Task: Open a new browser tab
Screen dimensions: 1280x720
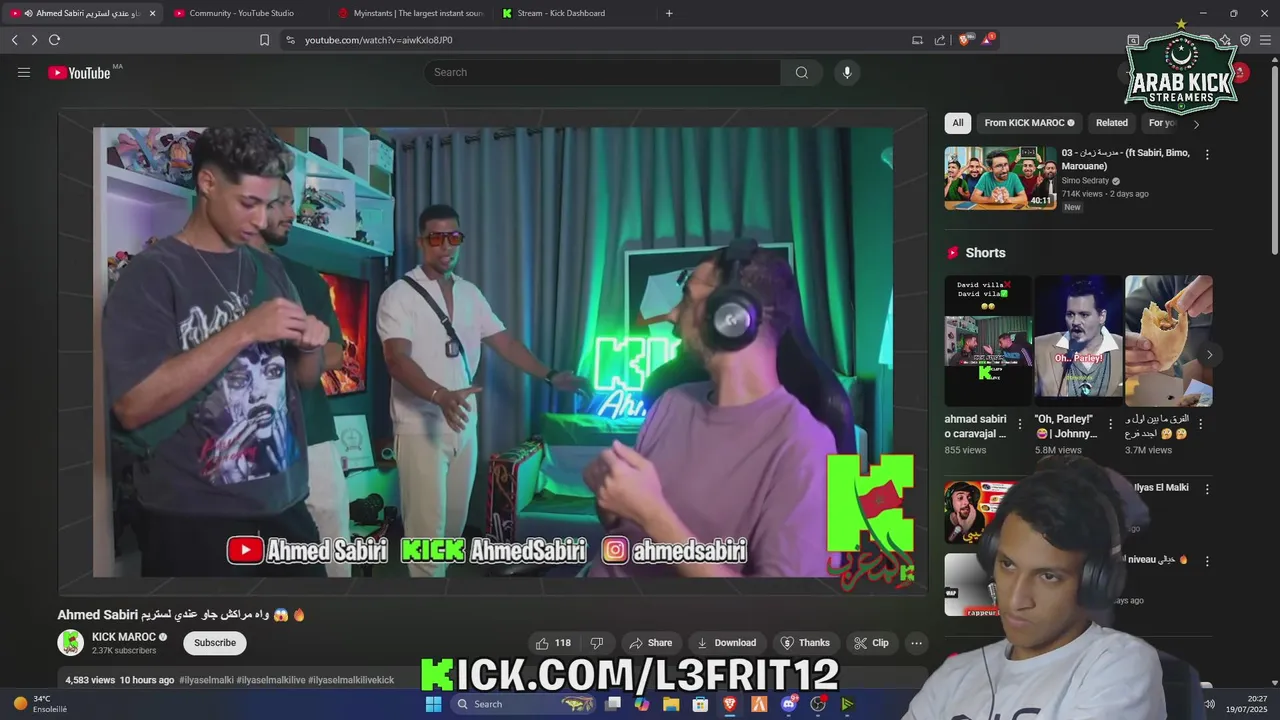Action: coord(669,13)
